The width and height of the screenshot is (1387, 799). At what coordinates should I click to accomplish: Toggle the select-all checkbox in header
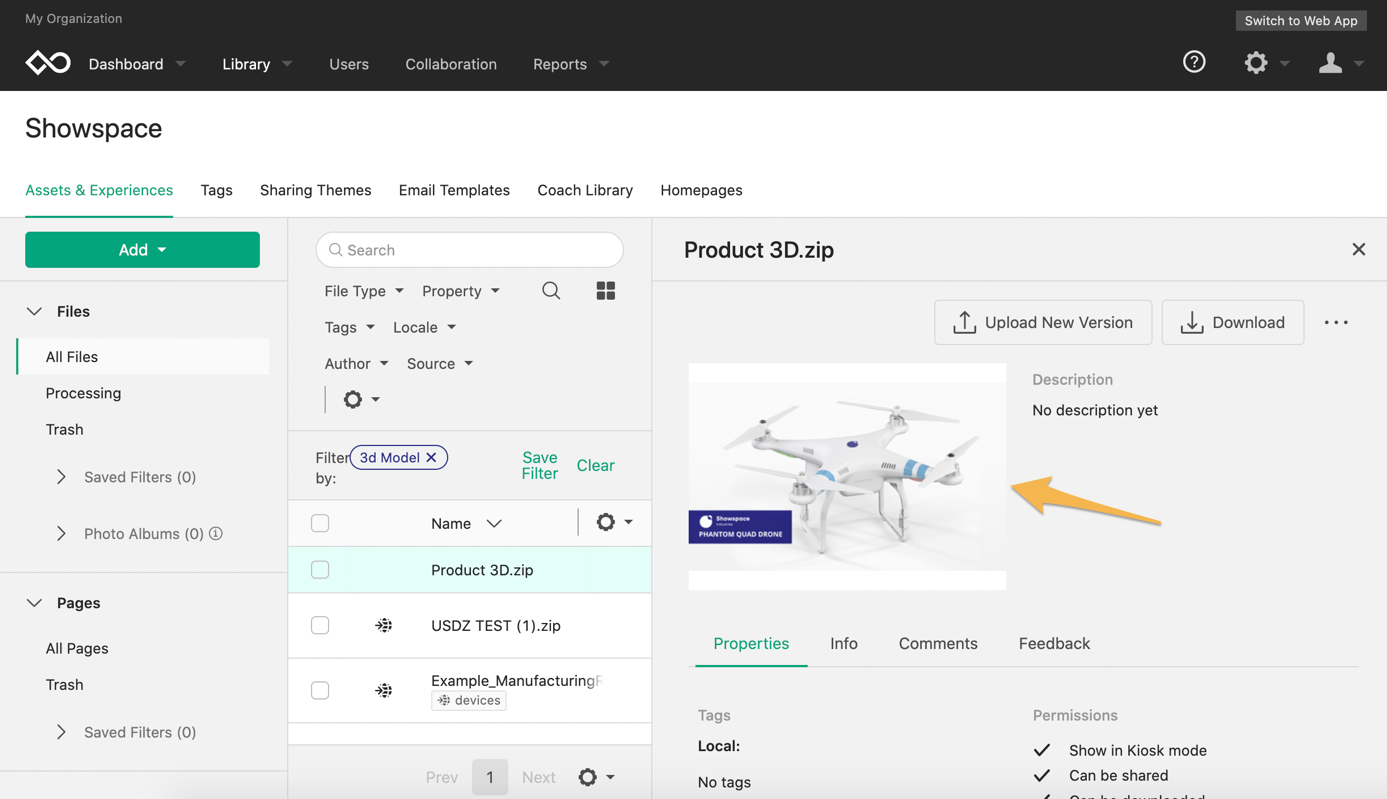(320, 523)
